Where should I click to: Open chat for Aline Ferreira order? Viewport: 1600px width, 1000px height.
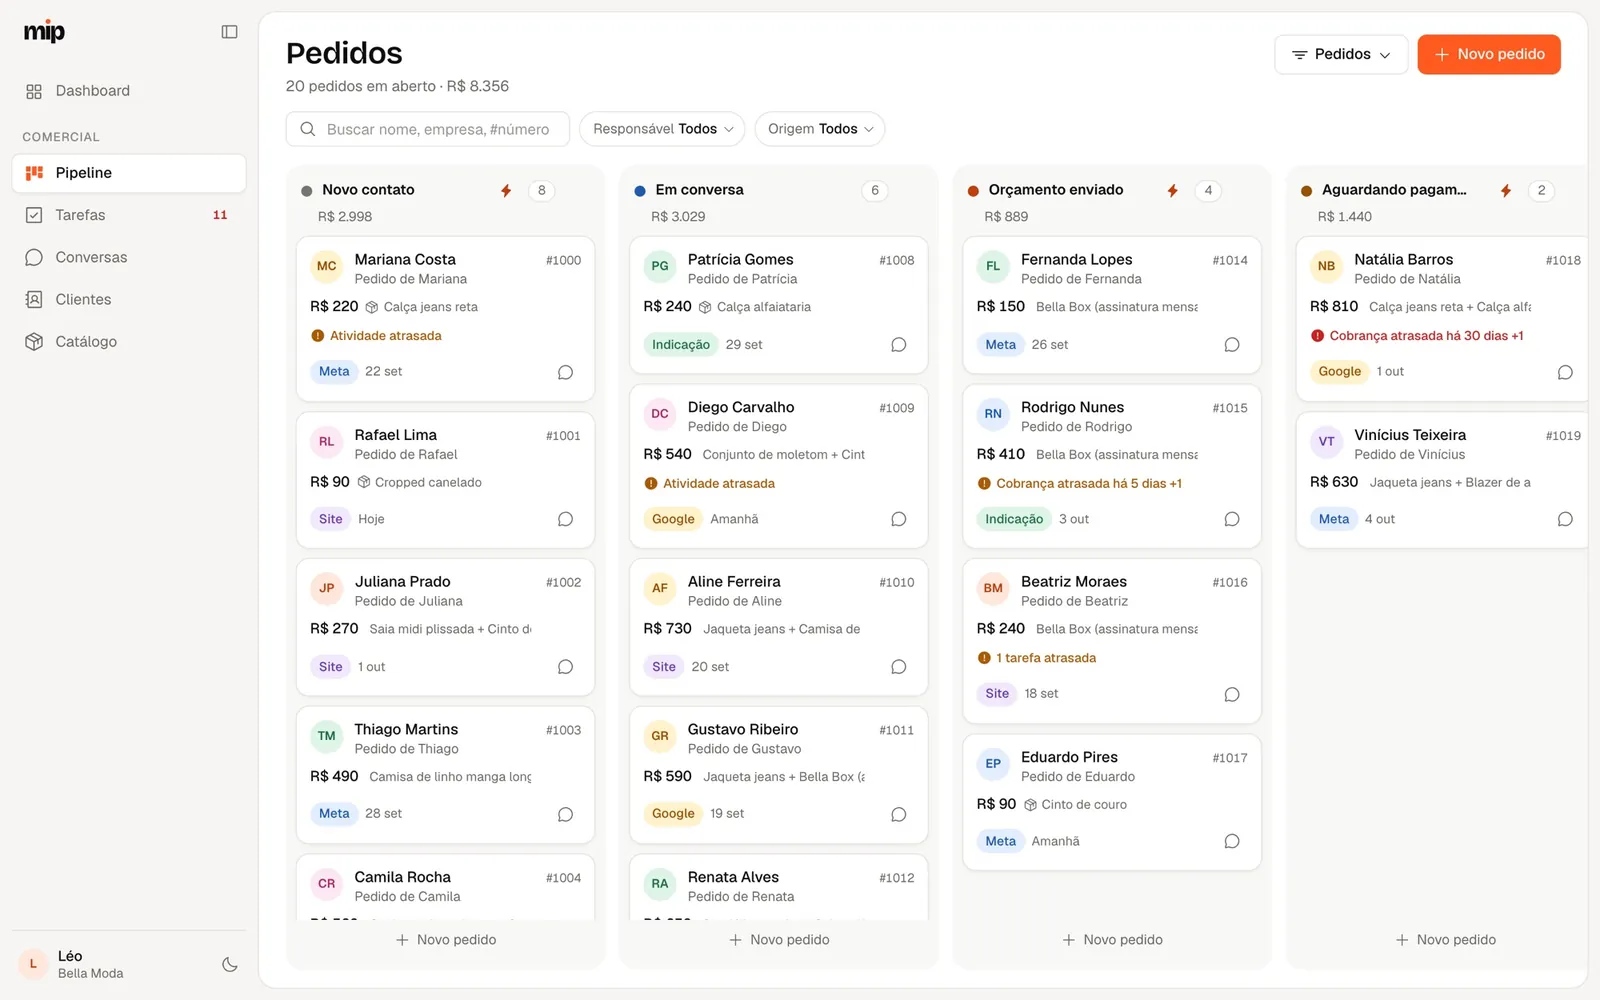pos(898,667)
